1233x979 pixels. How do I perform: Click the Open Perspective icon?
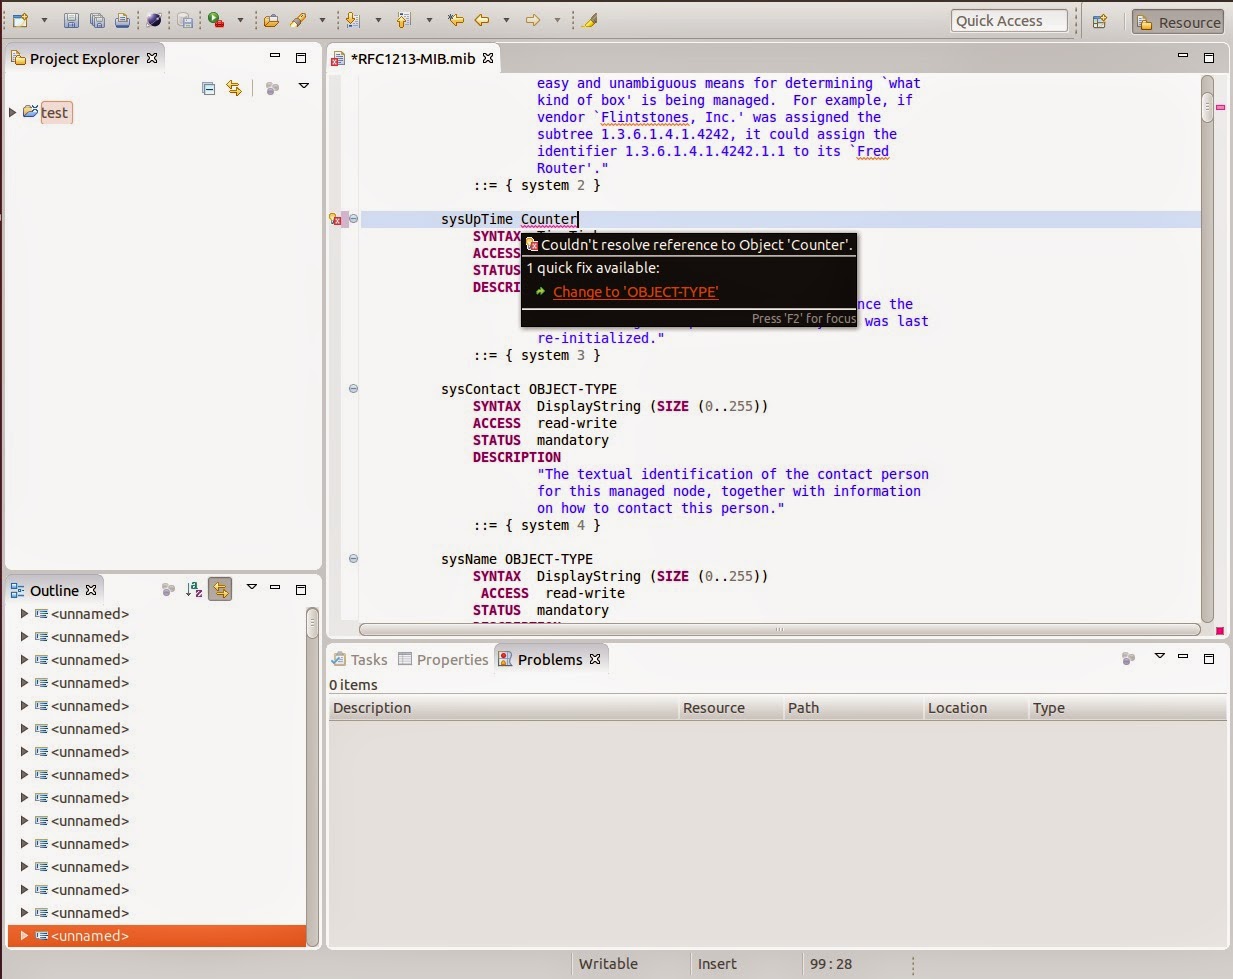tap(1100, 21)
